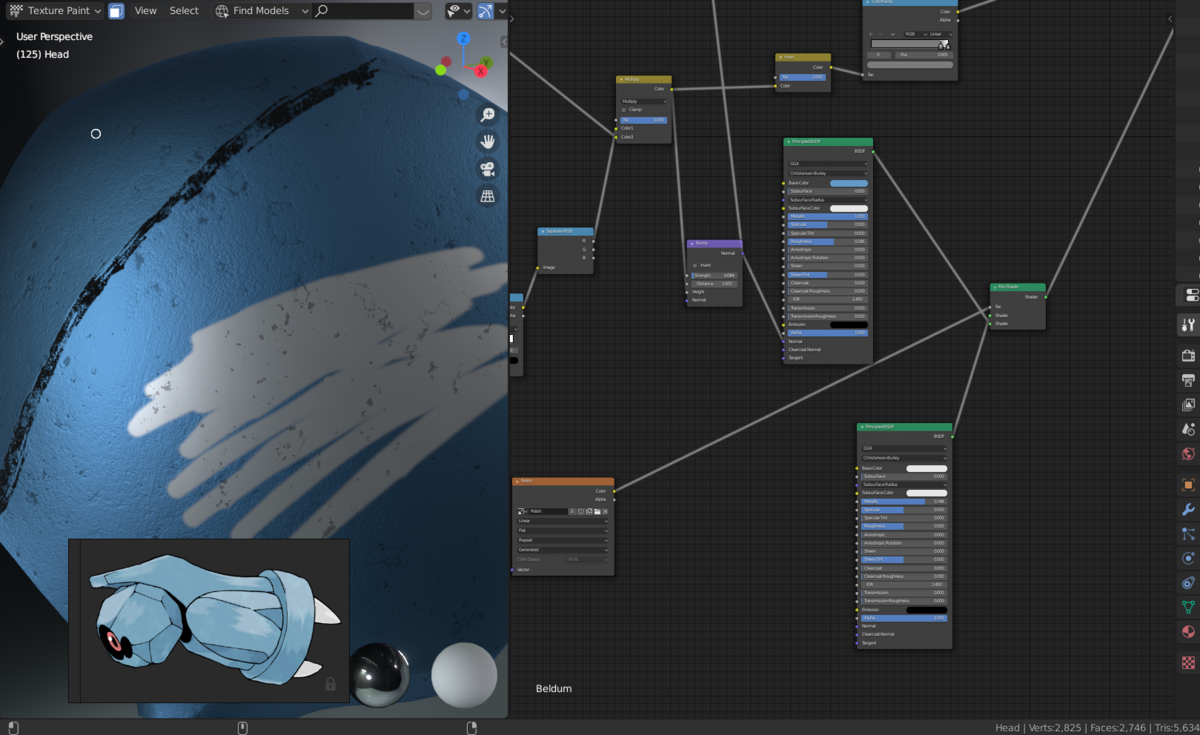Click the lock icon on reference image
Viewport: 1200px width, 735px height.
330,684
